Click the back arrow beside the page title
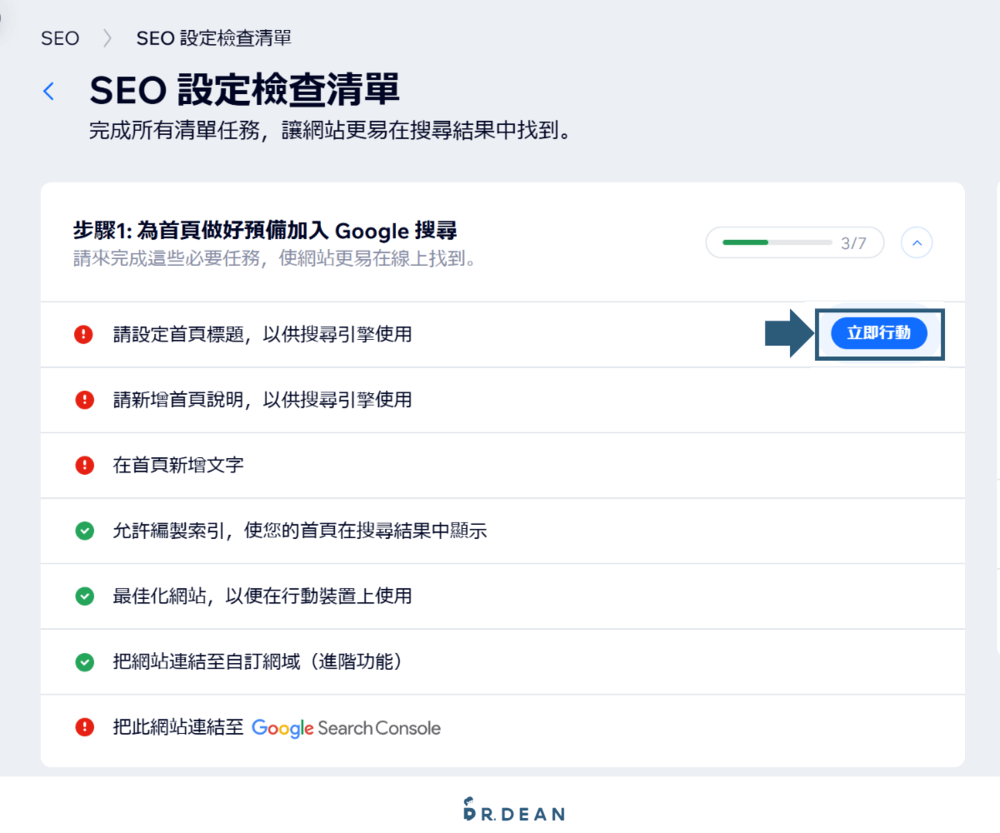This screenshot has height=833, width=1000. (x=48, y=90)
